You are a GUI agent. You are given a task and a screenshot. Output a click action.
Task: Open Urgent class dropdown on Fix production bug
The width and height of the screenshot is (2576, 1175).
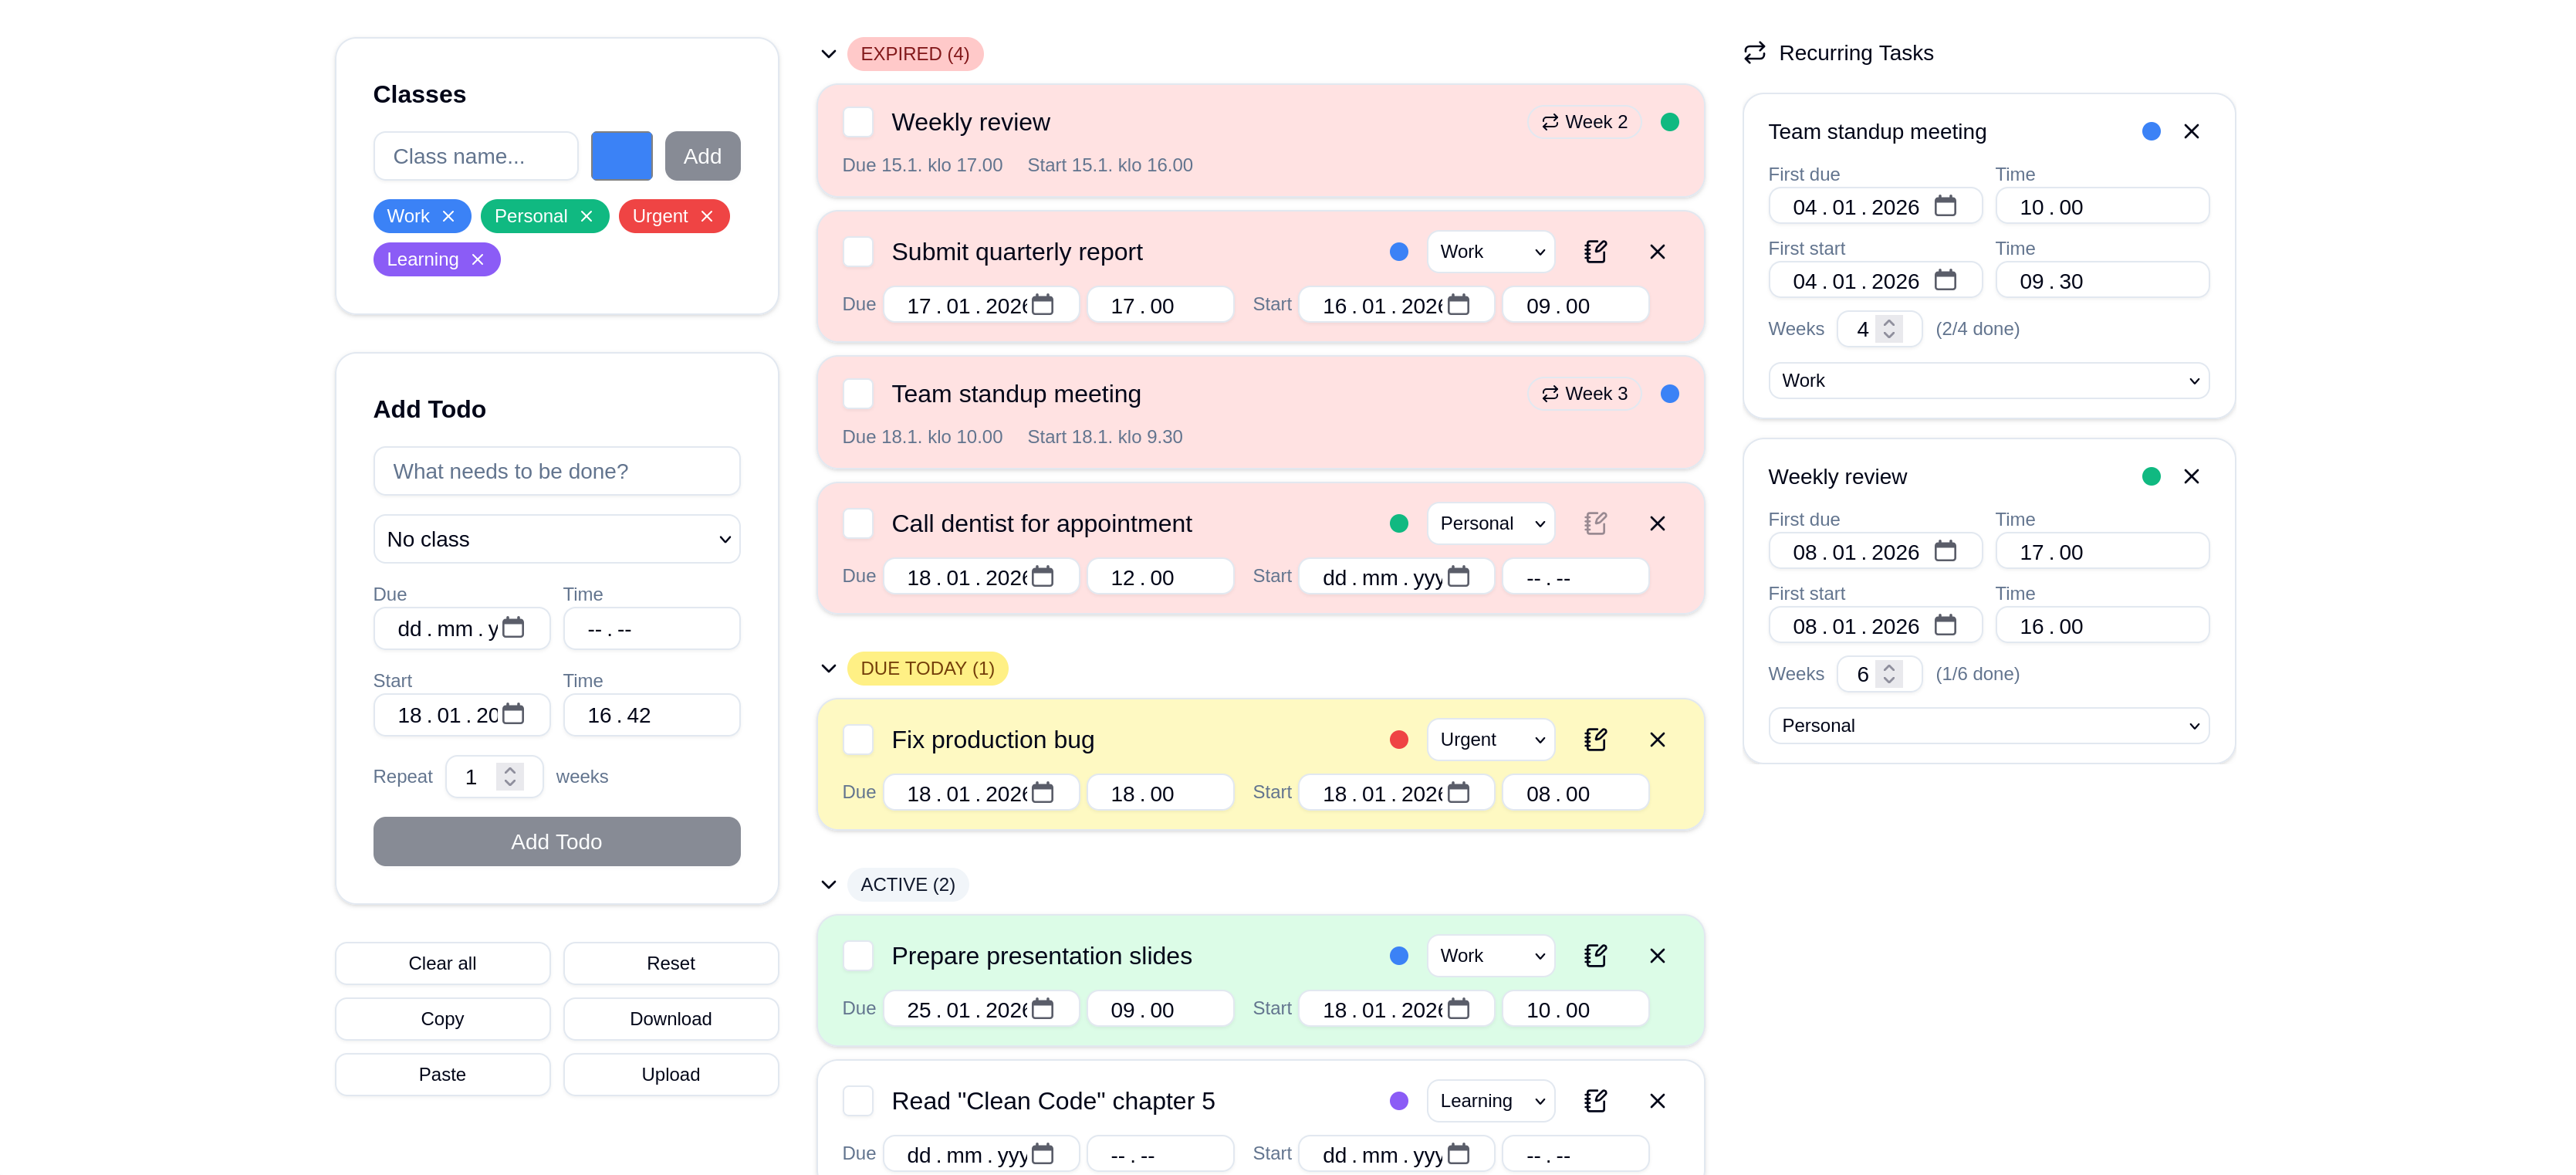(1490, 740)
